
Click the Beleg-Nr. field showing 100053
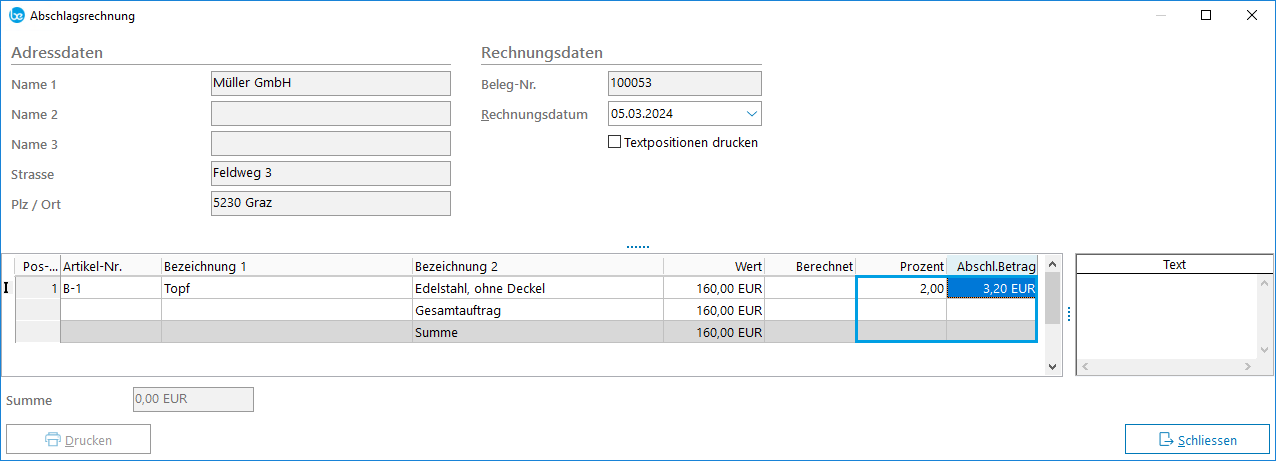point(684,84)
